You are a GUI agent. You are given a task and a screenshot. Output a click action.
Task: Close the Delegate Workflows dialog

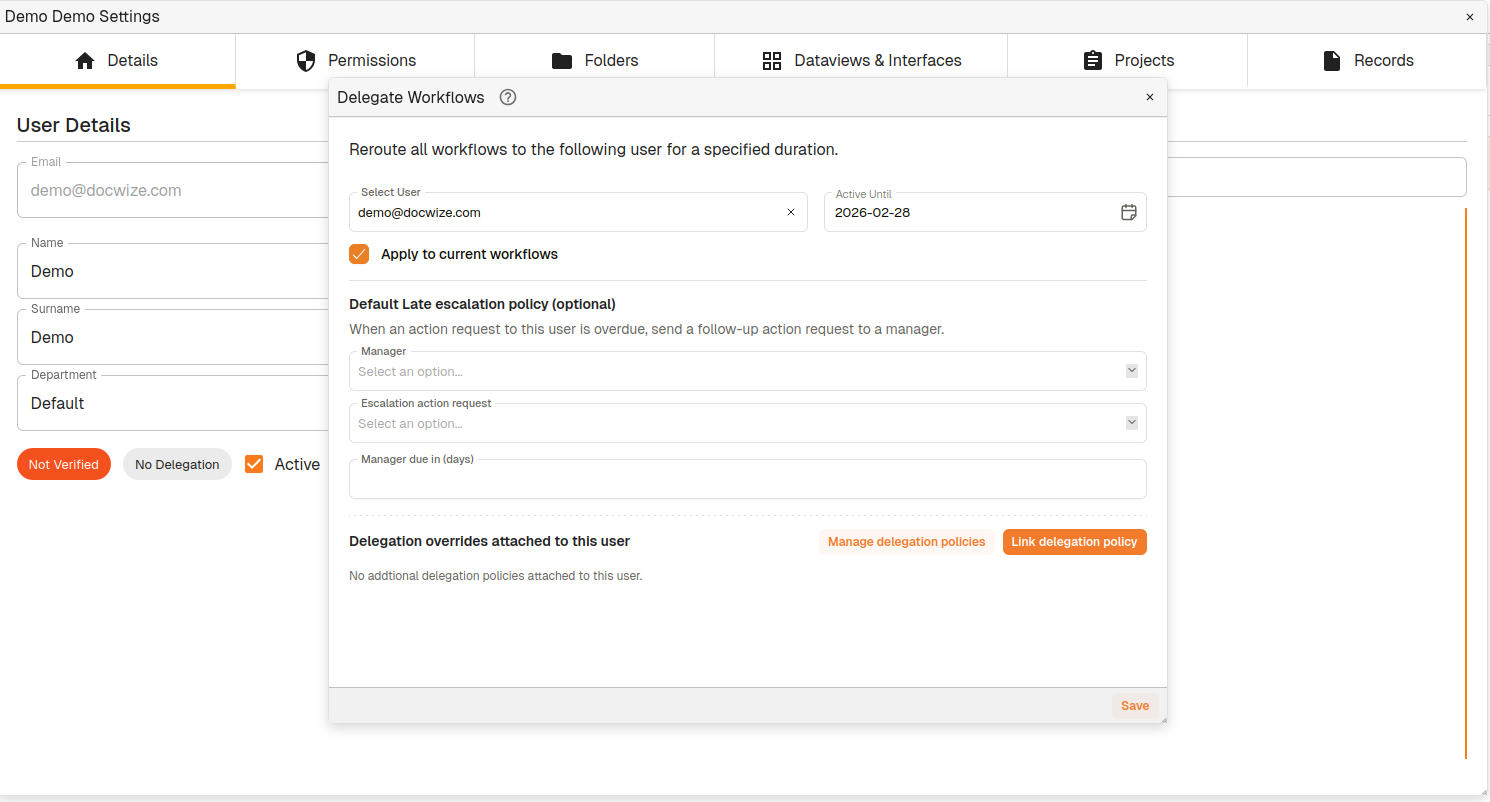click(1149, 97)
